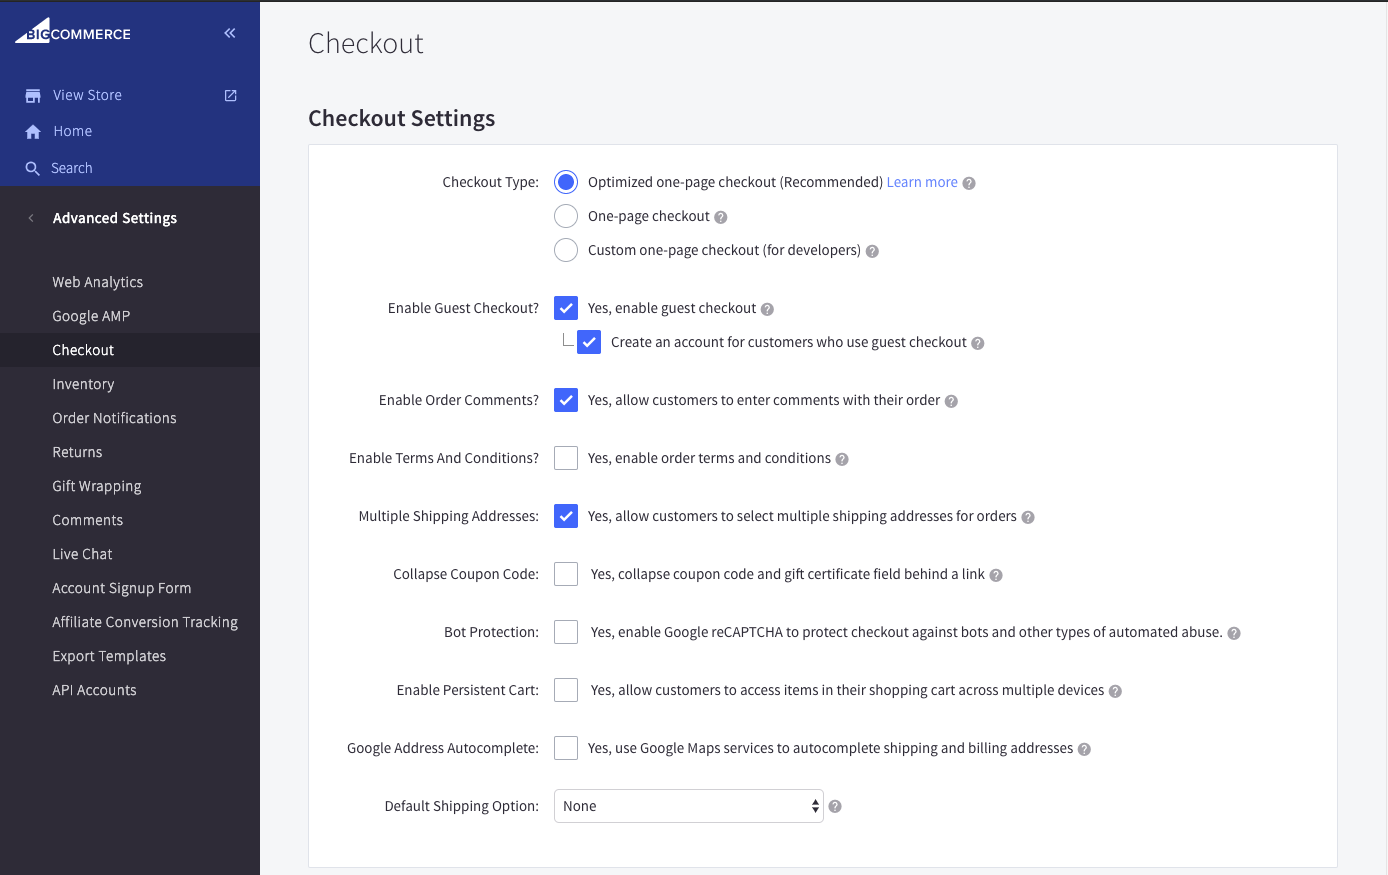Click help icon next to Default Shipping Option
The width and height of the screenshot is (1388, 875).
tap(835, 806)
